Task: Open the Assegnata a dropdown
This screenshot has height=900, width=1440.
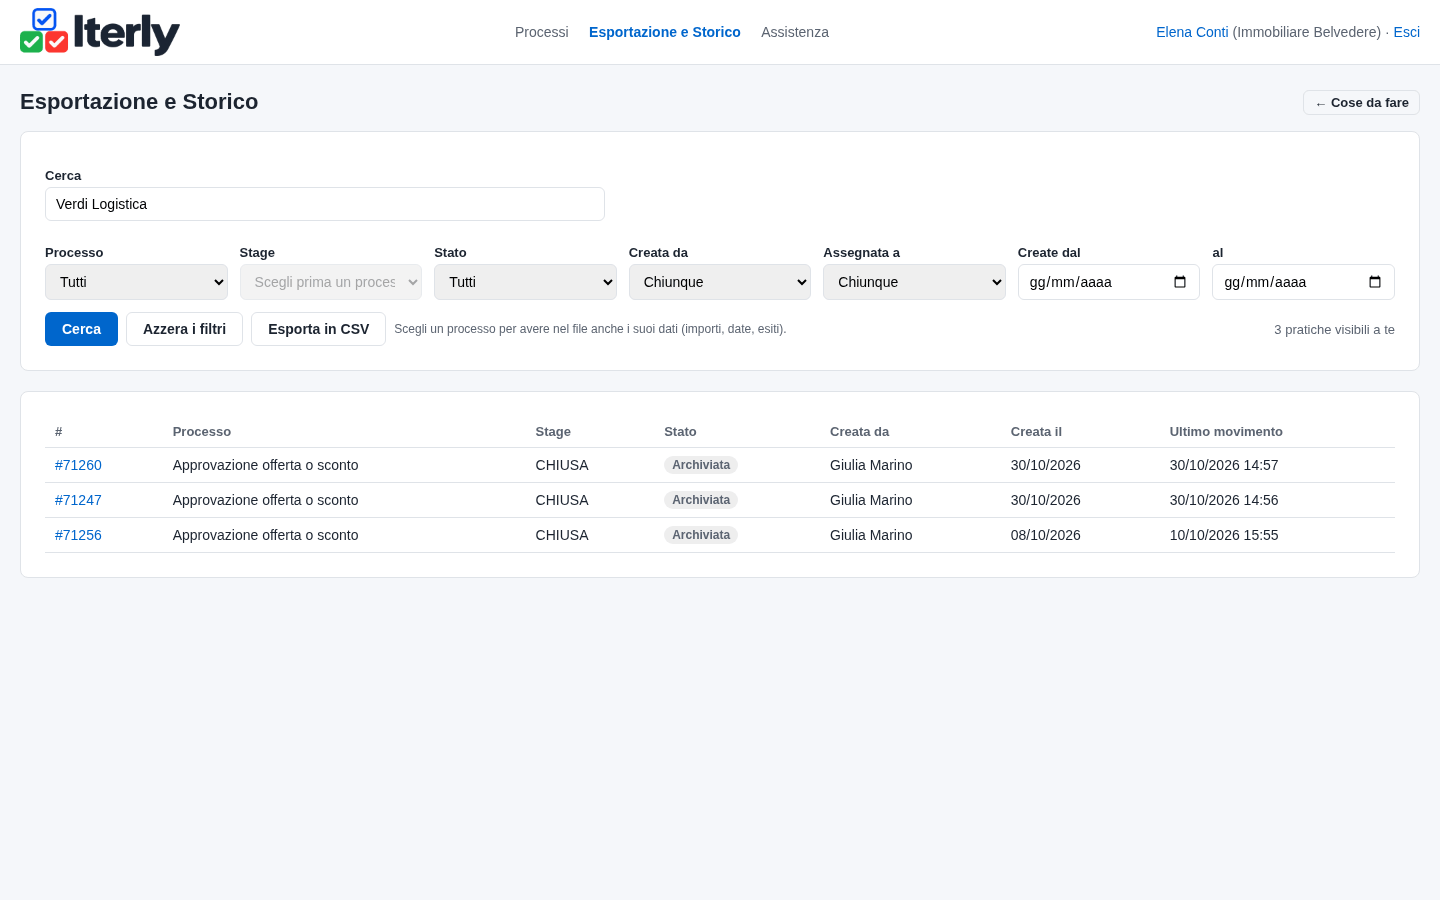Action: [914, 282]
